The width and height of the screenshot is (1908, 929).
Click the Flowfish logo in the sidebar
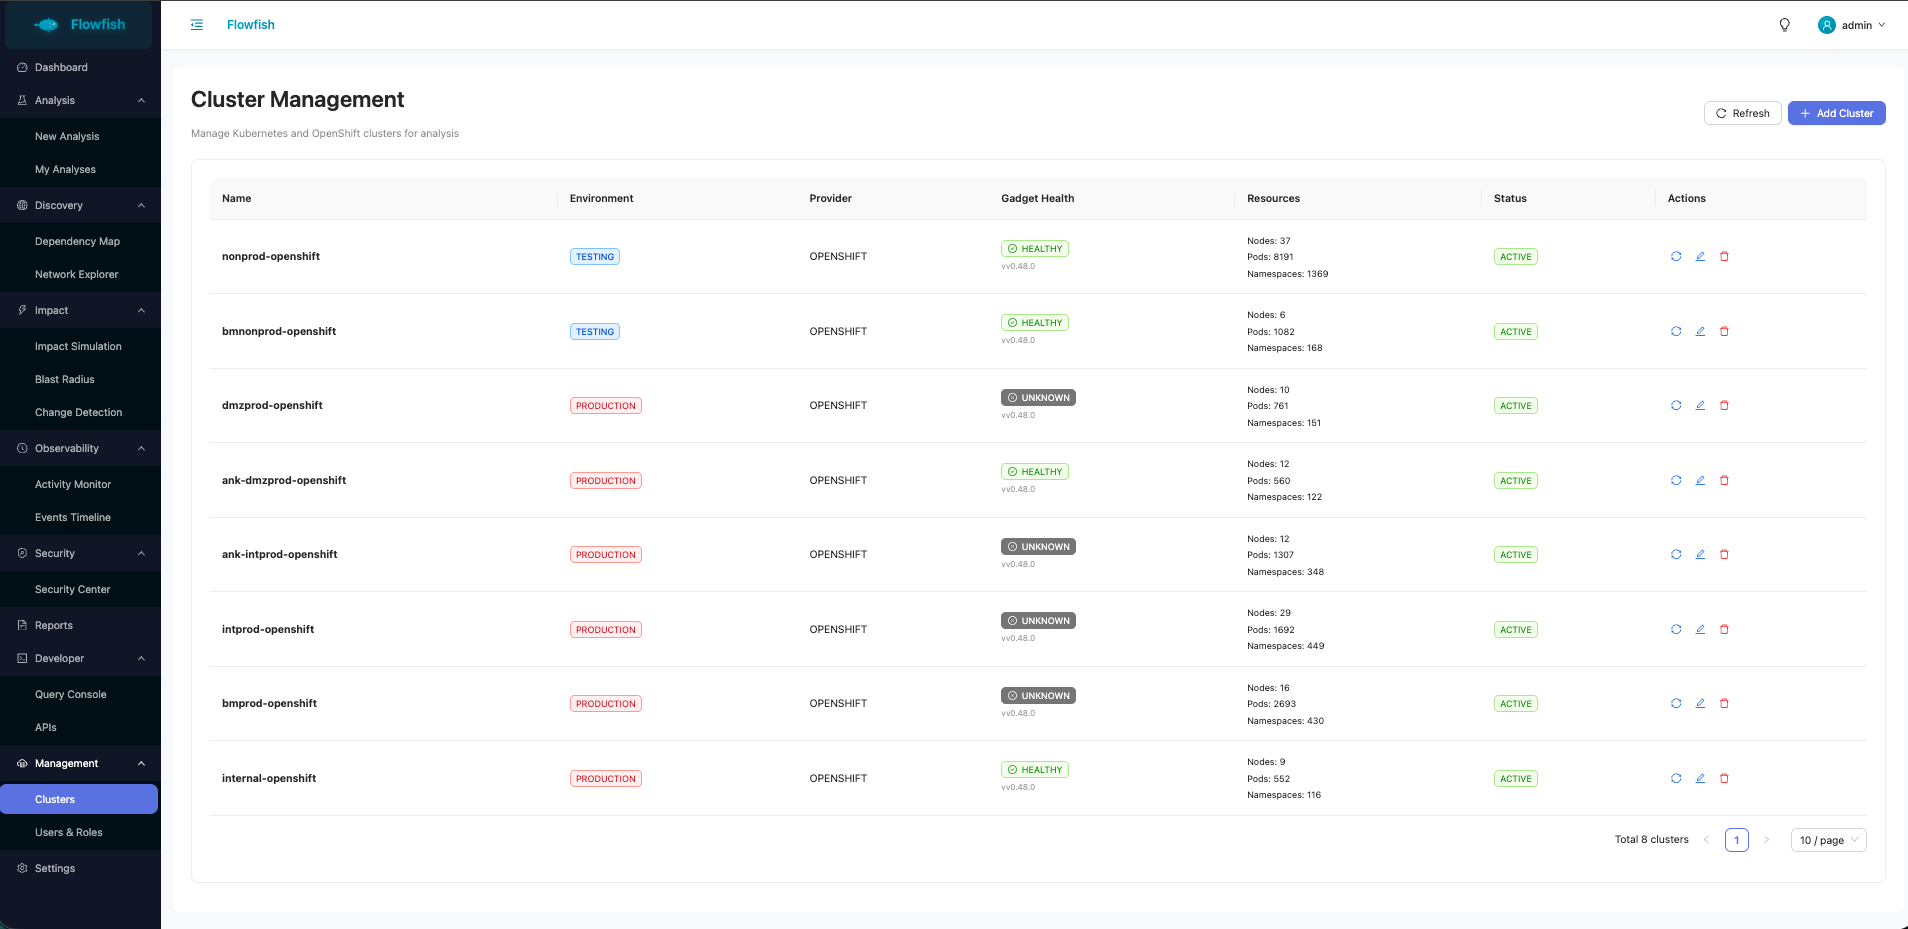[79, 24]
